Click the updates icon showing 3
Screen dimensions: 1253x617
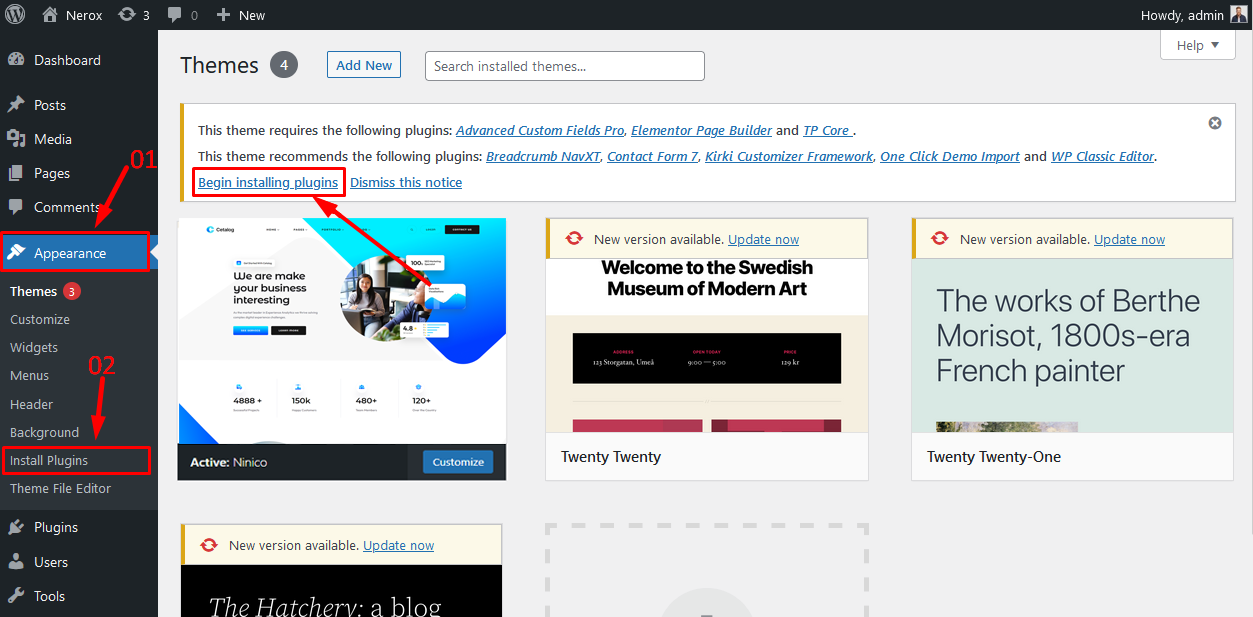127,15
